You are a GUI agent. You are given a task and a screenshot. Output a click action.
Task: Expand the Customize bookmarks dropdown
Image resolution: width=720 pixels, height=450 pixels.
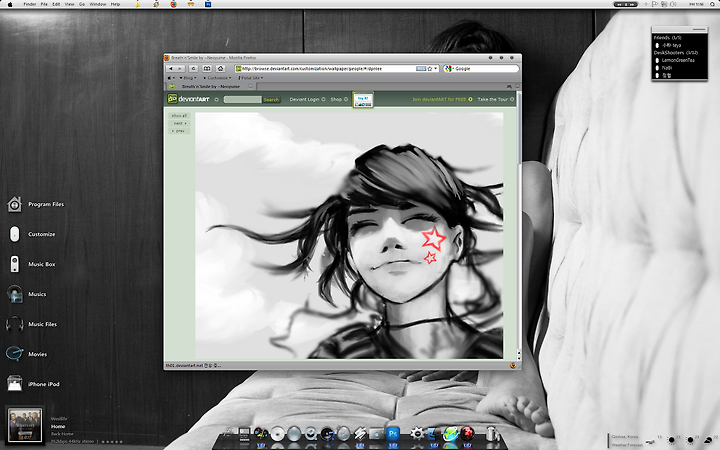pyautogui.click(x=217, y=78)
